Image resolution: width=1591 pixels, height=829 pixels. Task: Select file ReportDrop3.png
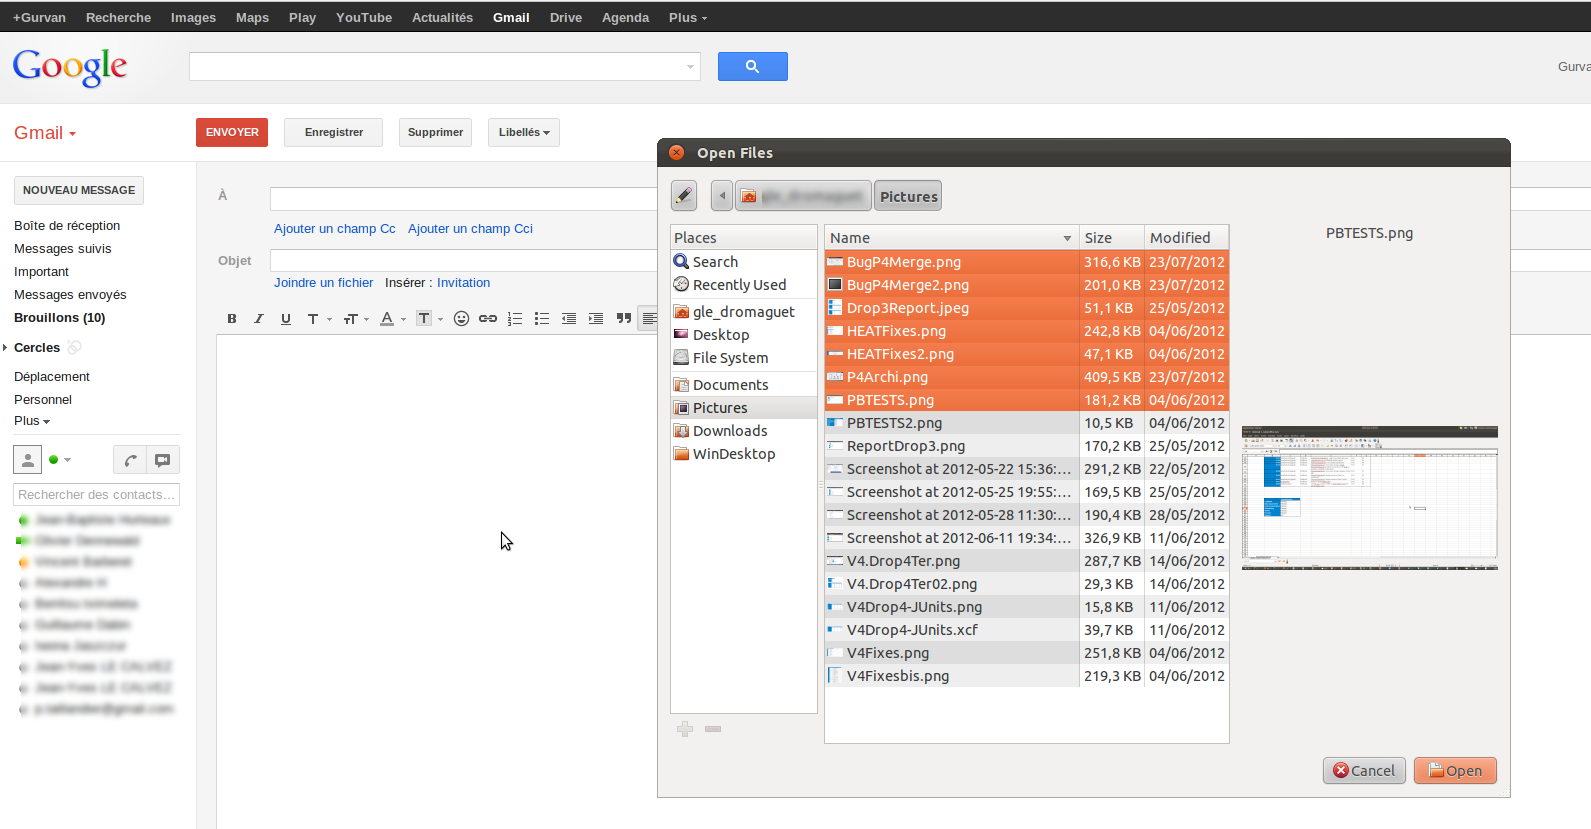tap(1027, 446)
